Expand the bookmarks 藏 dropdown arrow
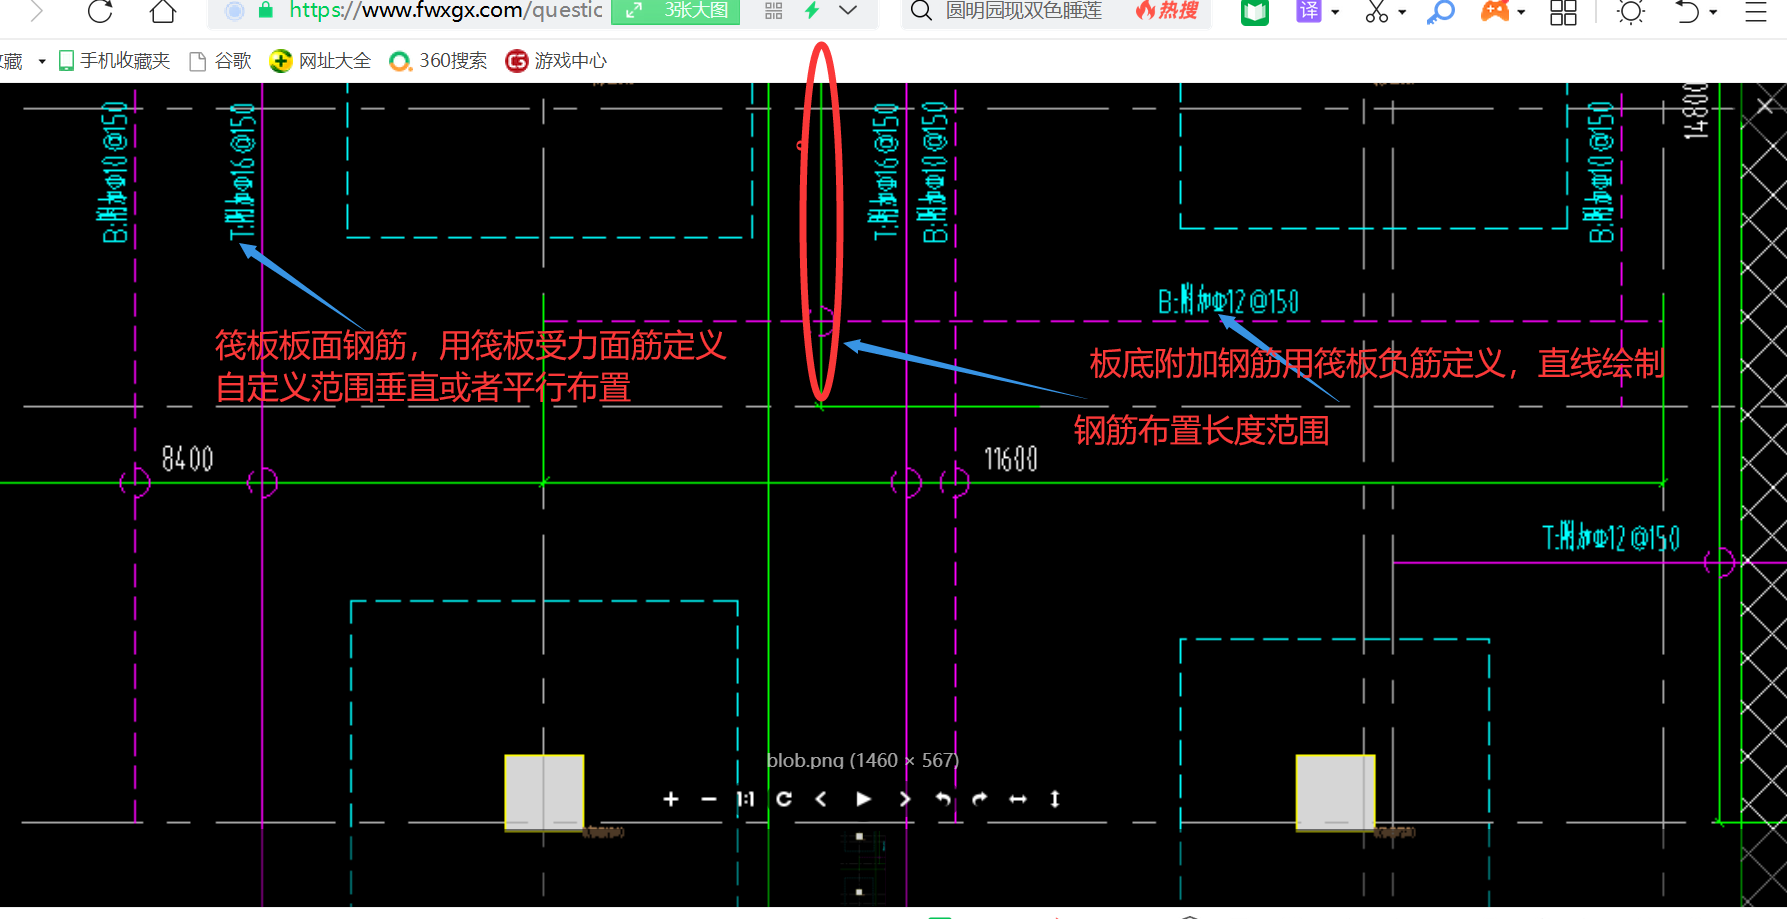The image size is (1787, 919). click(42, 61)
